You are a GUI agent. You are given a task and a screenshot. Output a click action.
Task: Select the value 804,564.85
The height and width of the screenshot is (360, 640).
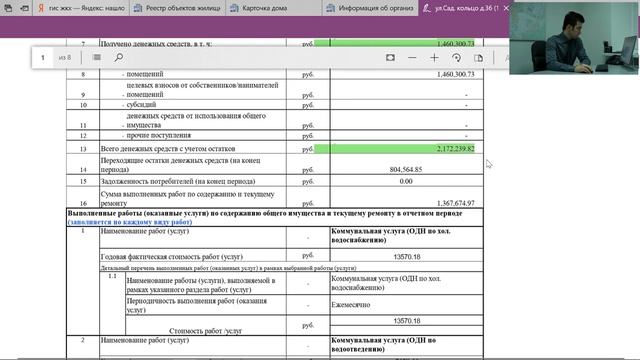coord(406,169)
